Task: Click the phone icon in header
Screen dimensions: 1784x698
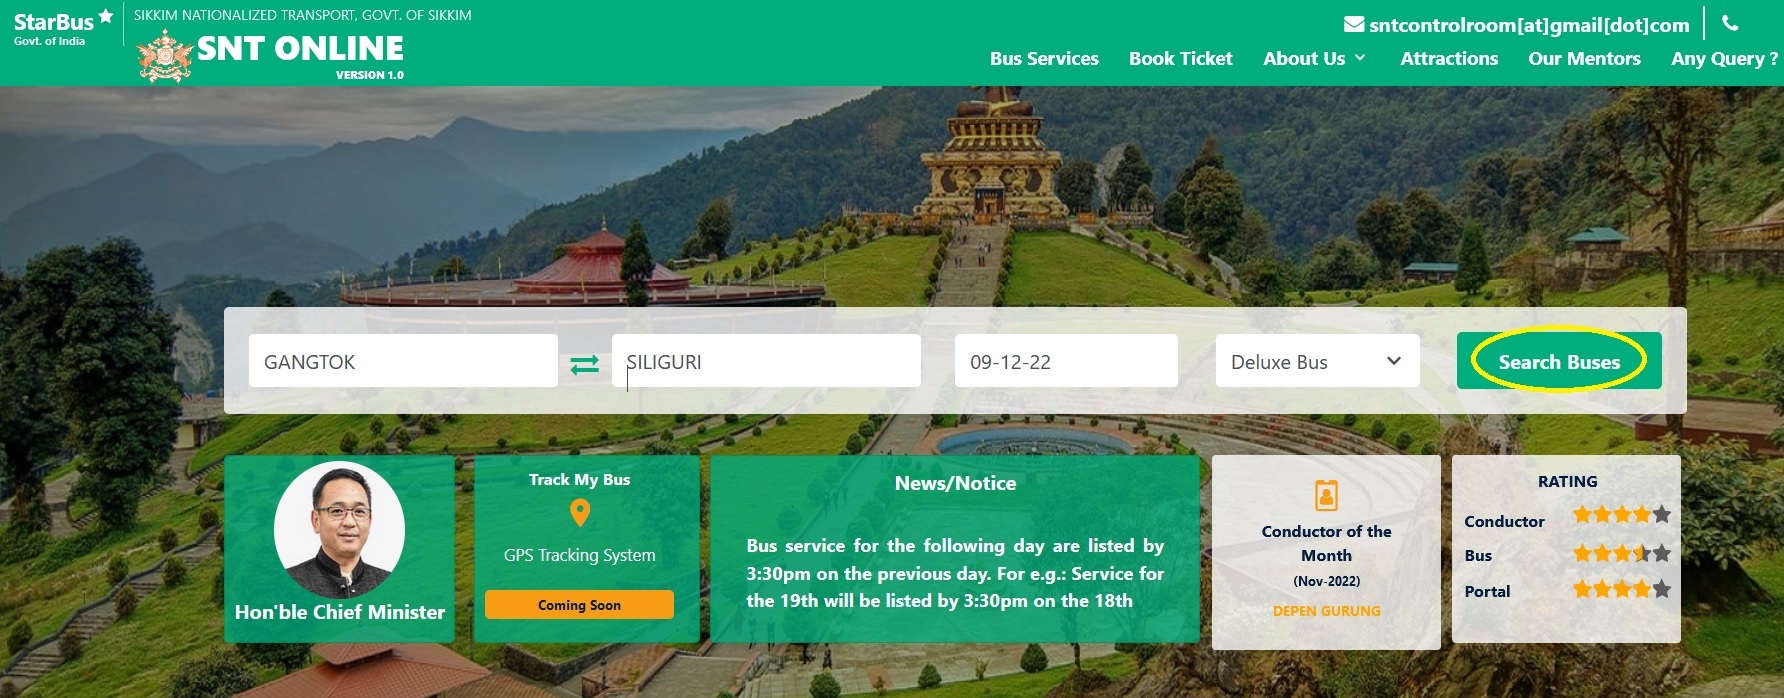Action: (x=1730, y=24)
